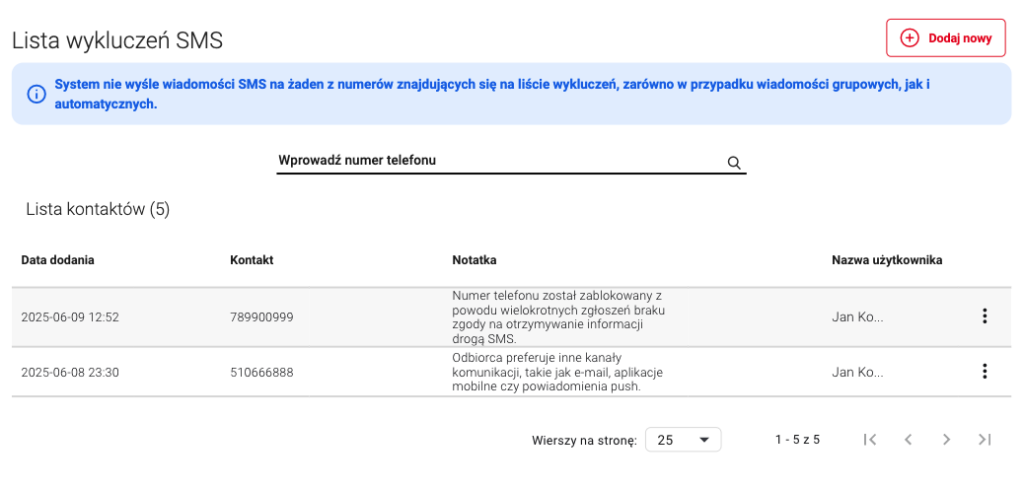
Task: Sort by Data dodania column header
Action: [x=57, y=260]
